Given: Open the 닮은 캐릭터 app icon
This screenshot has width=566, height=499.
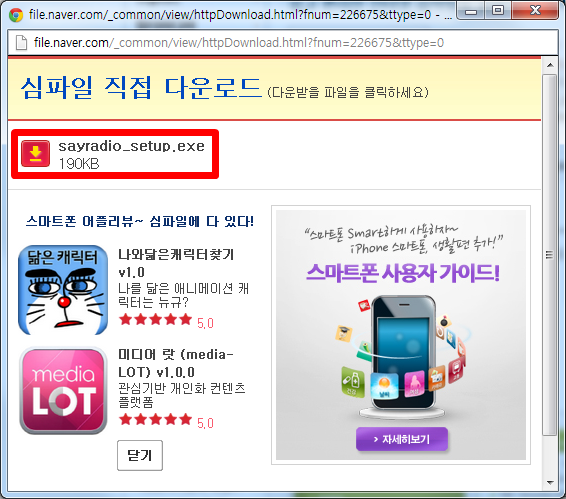Looking at the screenshot, I should point(63,290).
